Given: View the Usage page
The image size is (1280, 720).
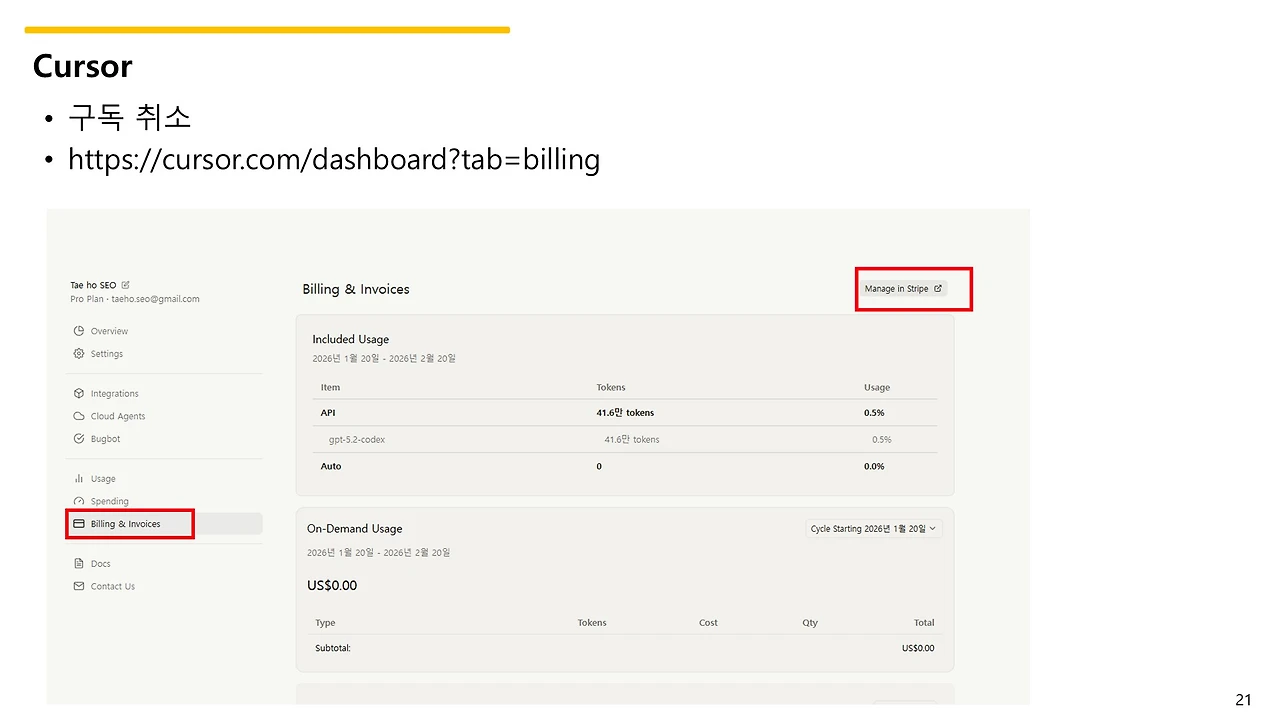Looking at the screenshot, I should [103, 479].
